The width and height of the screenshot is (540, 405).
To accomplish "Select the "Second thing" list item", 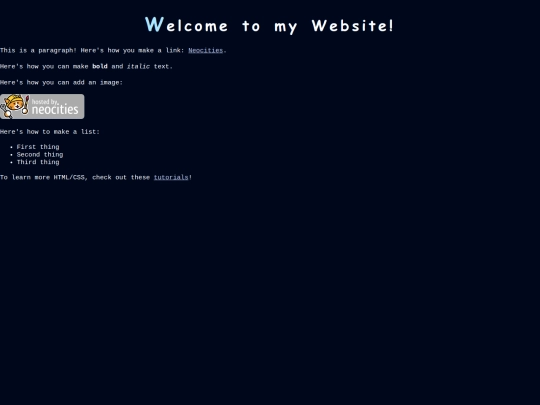I will (x=40, y=155).
